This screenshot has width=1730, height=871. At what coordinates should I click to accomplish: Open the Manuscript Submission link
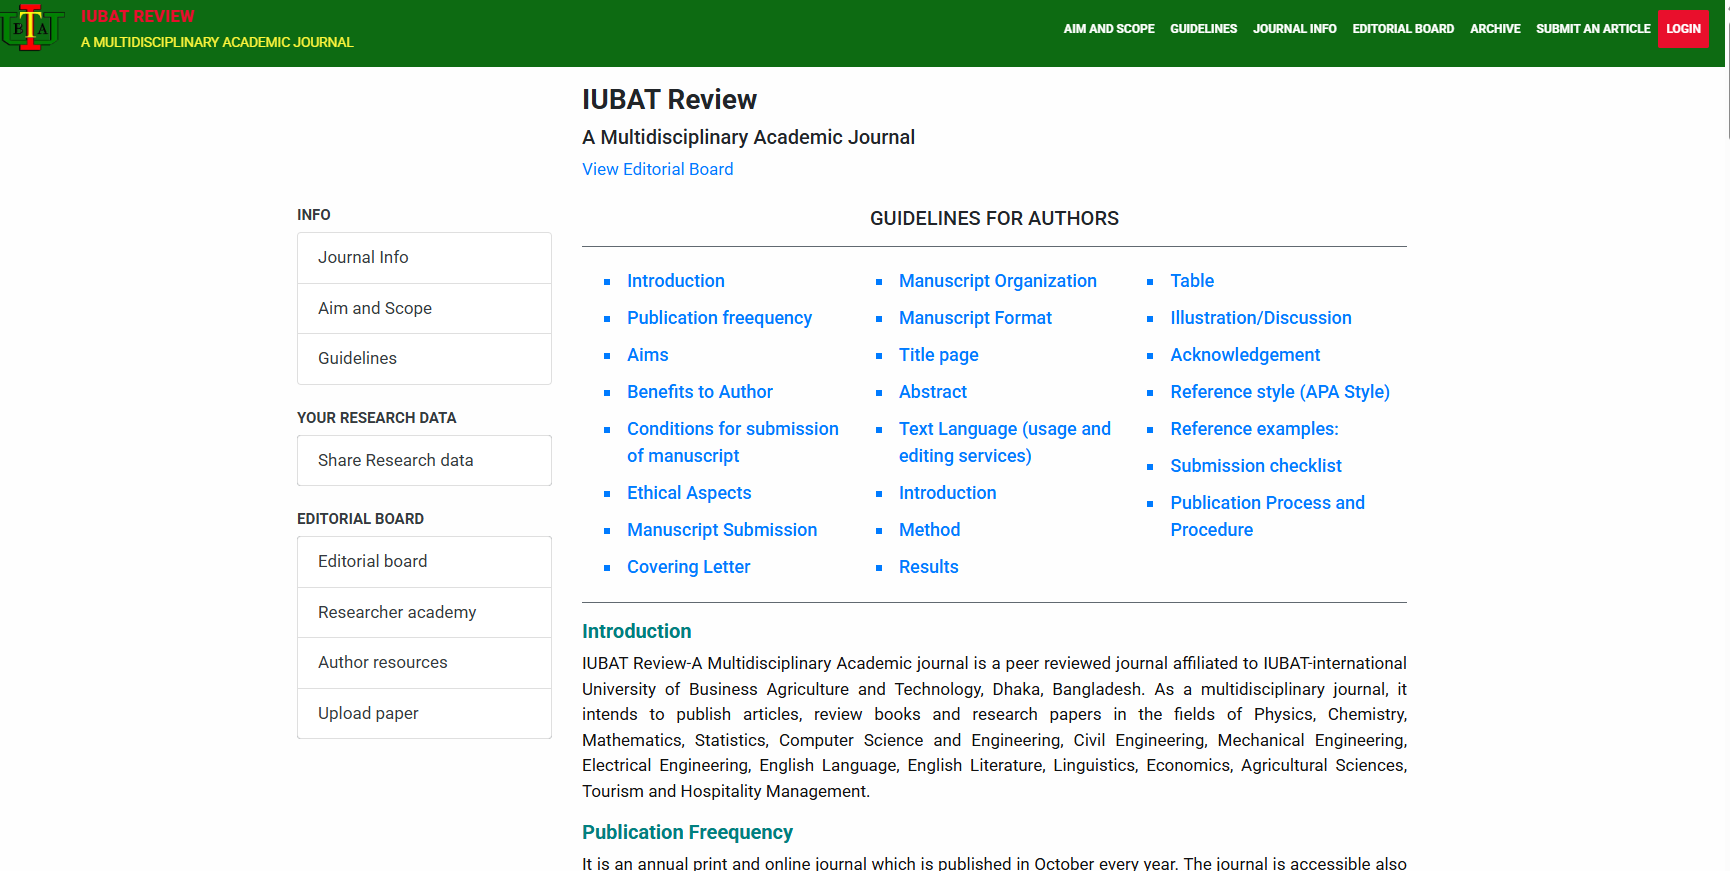[722, 530]
